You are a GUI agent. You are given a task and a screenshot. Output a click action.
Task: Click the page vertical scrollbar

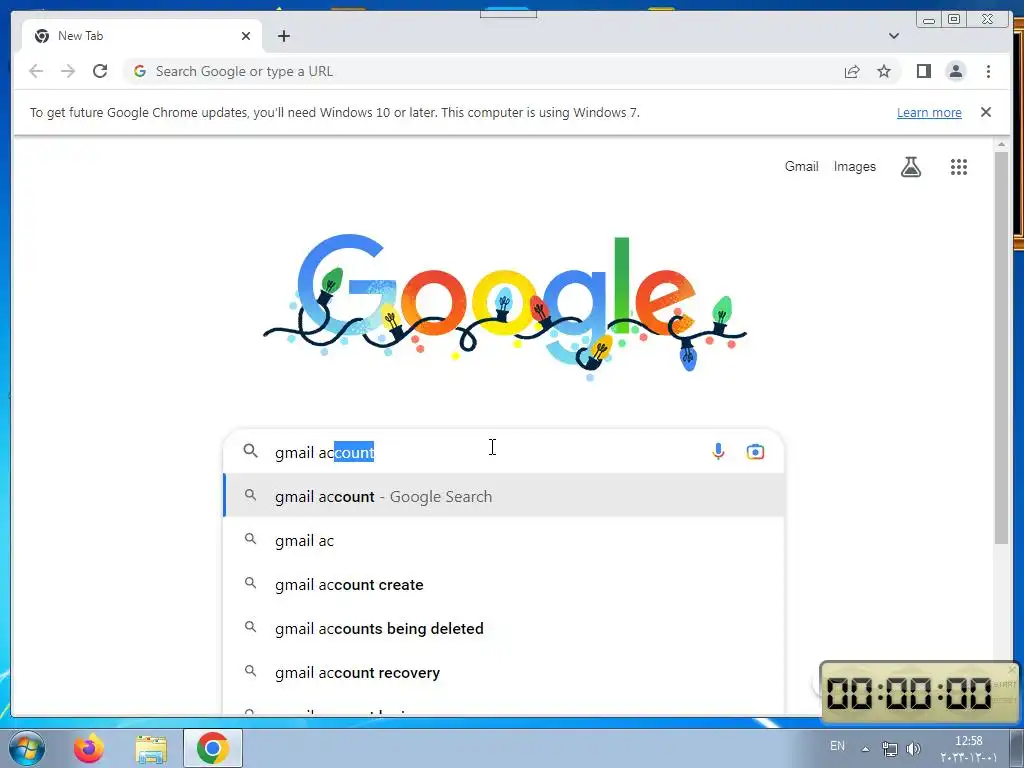[1001, 347]
